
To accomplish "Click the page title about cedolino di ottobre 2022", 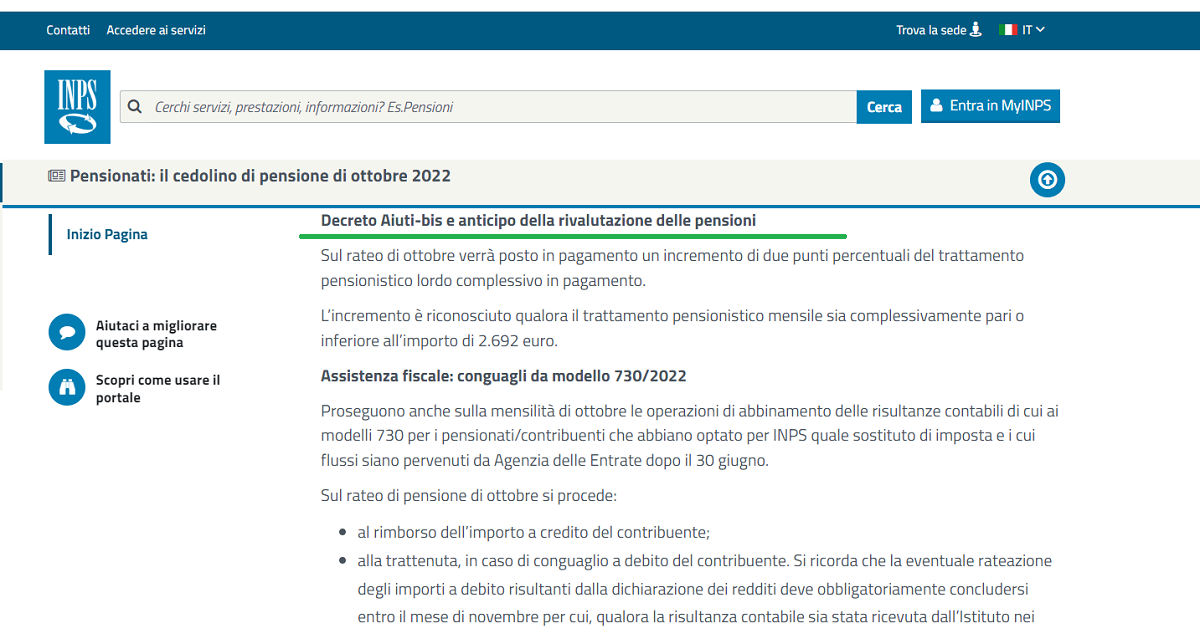I will click(x=260, y=176).
